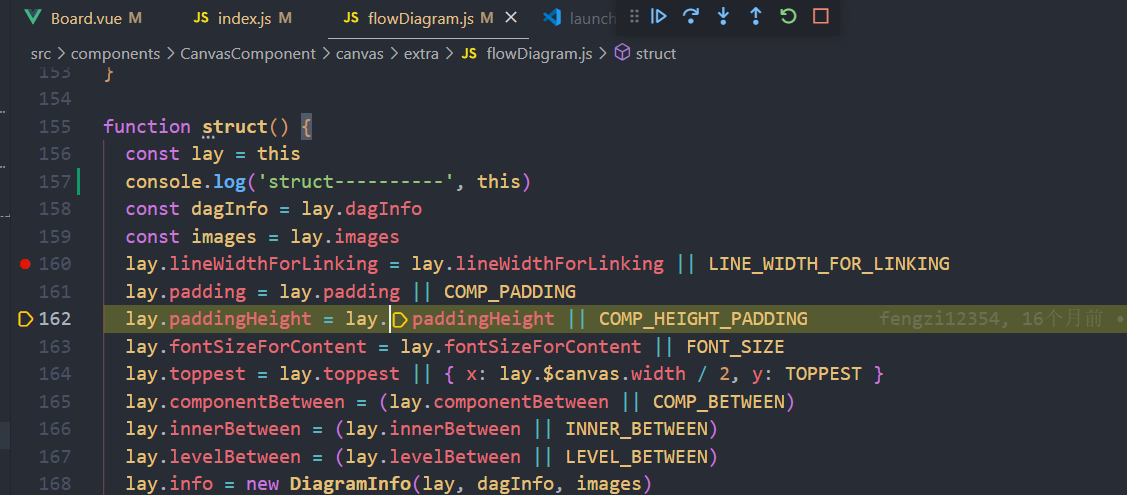The height and width of the screenshot is (495, 1127).
Task: Click the components breadcrumb
Action: pos(115,53)
